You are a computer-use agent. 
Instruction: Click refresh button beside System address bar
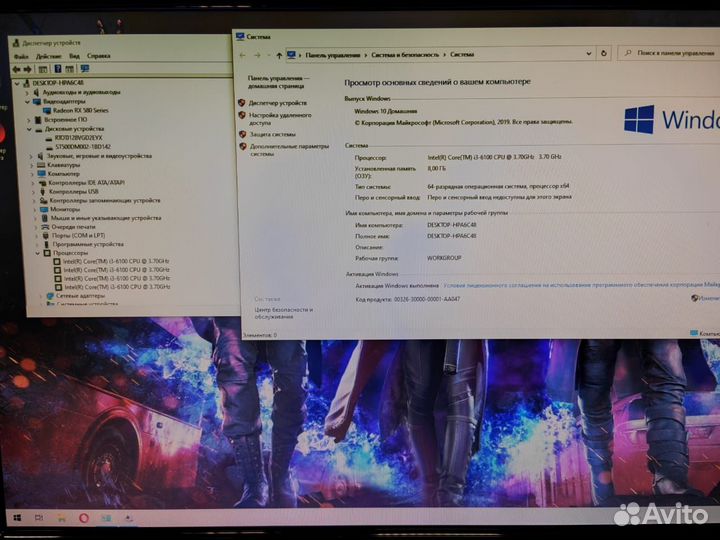(x=604, y=53)
